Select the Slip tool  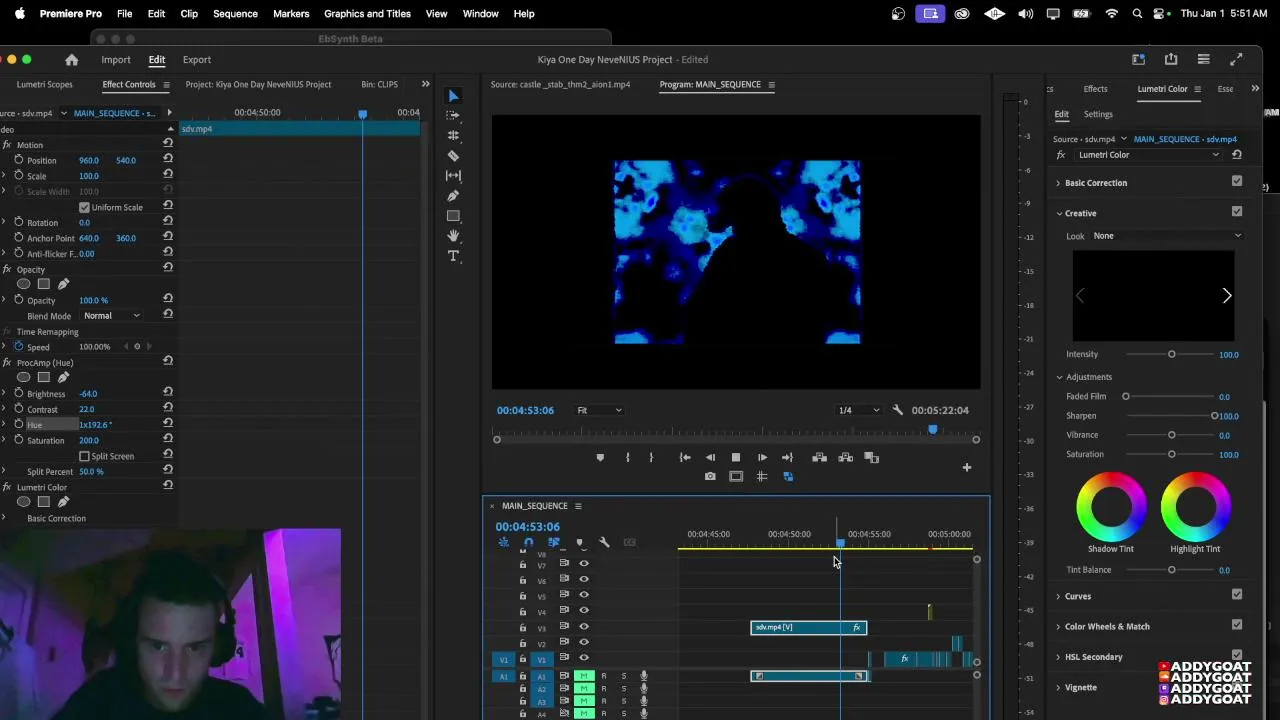(x=453, y=176)
